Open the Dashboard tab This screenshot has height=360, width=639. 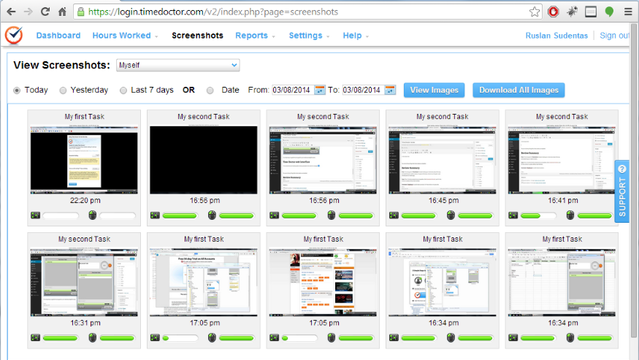coord(58,35)
